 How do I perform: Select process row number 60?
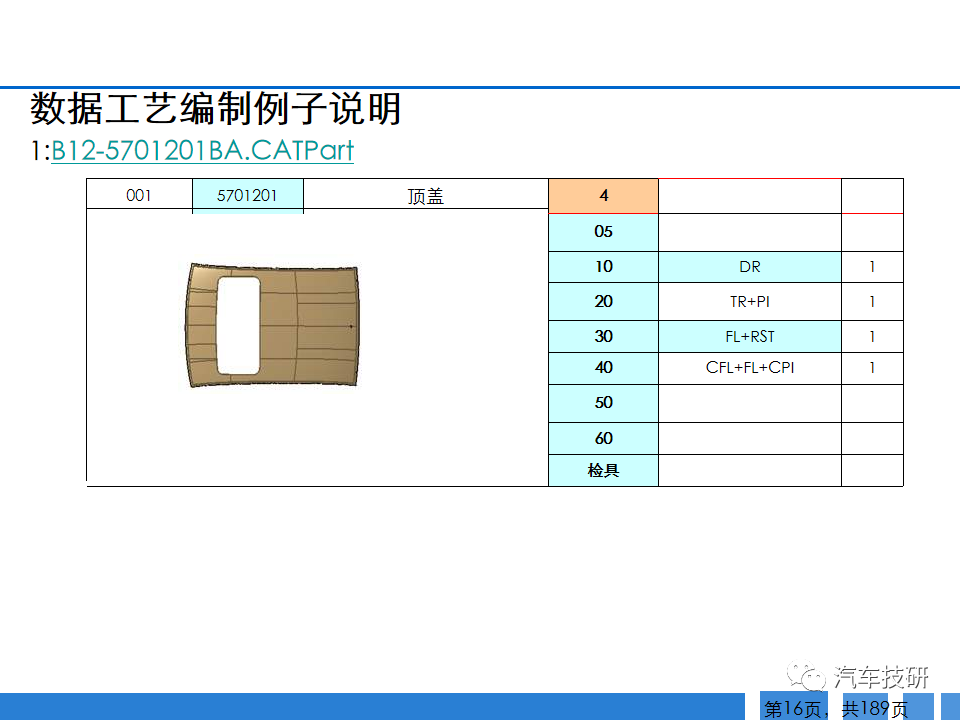(604, 438)
